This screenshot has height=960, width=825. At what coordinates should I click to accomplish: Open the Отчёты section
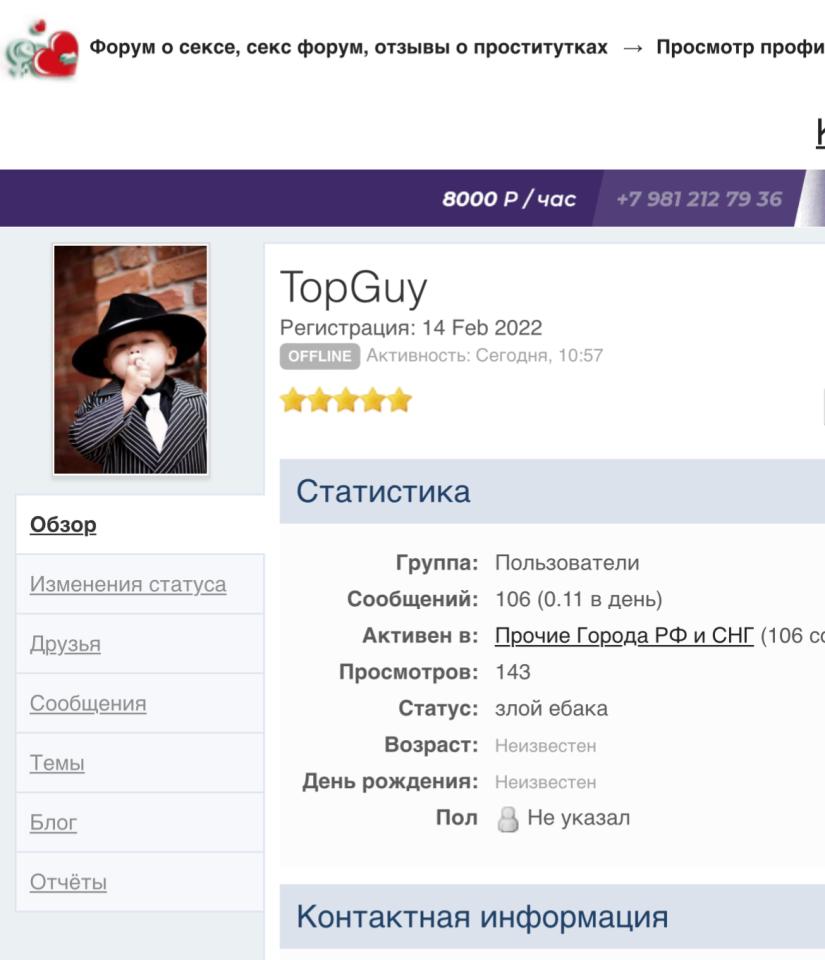pos(69,882)
